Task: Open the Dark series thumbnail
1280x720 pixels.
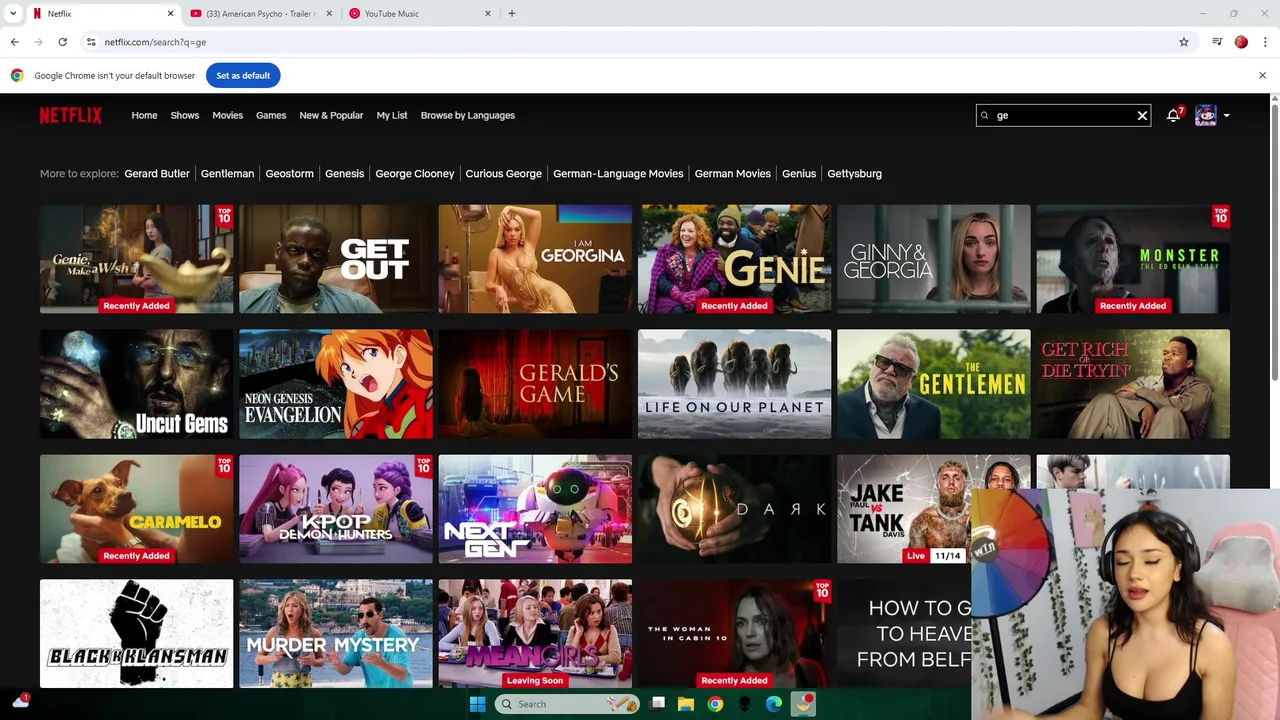Action: click(x=734, y=509)
